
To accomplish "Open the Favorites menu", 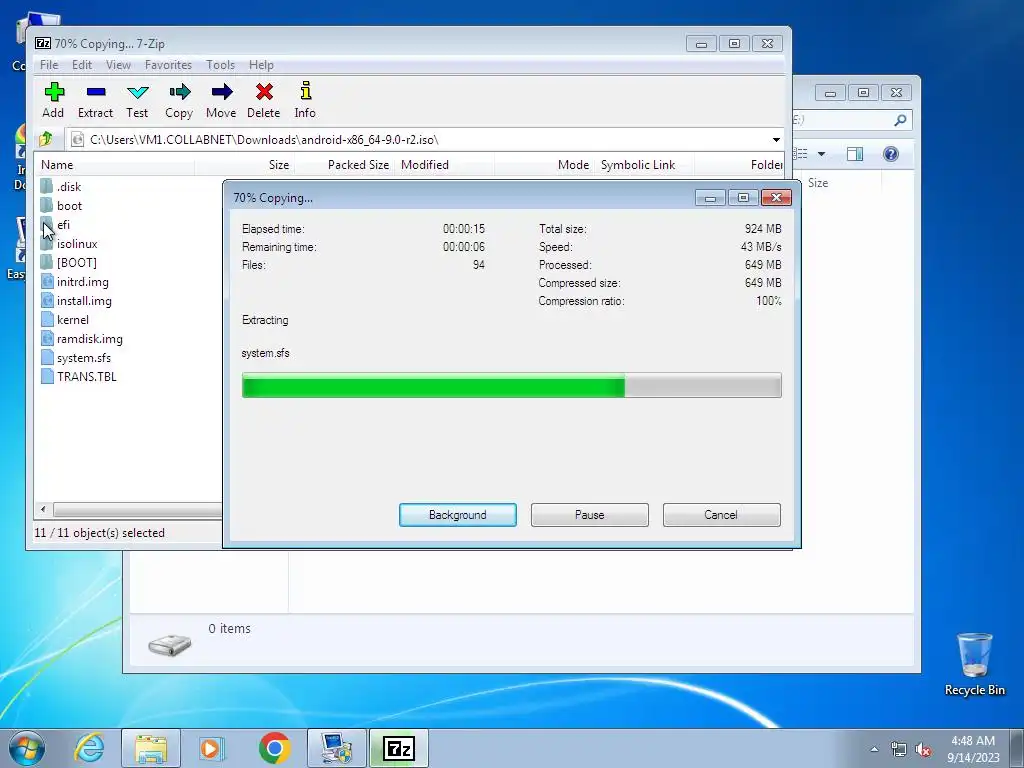I will coord(168,65).
